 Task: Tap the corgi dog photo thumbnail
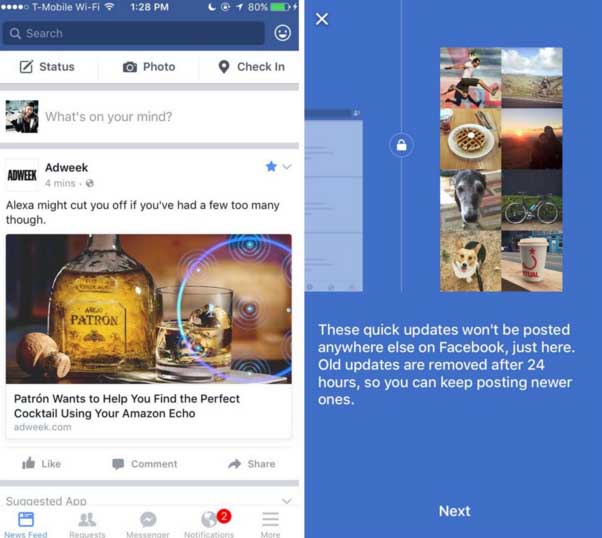(470, 262)
